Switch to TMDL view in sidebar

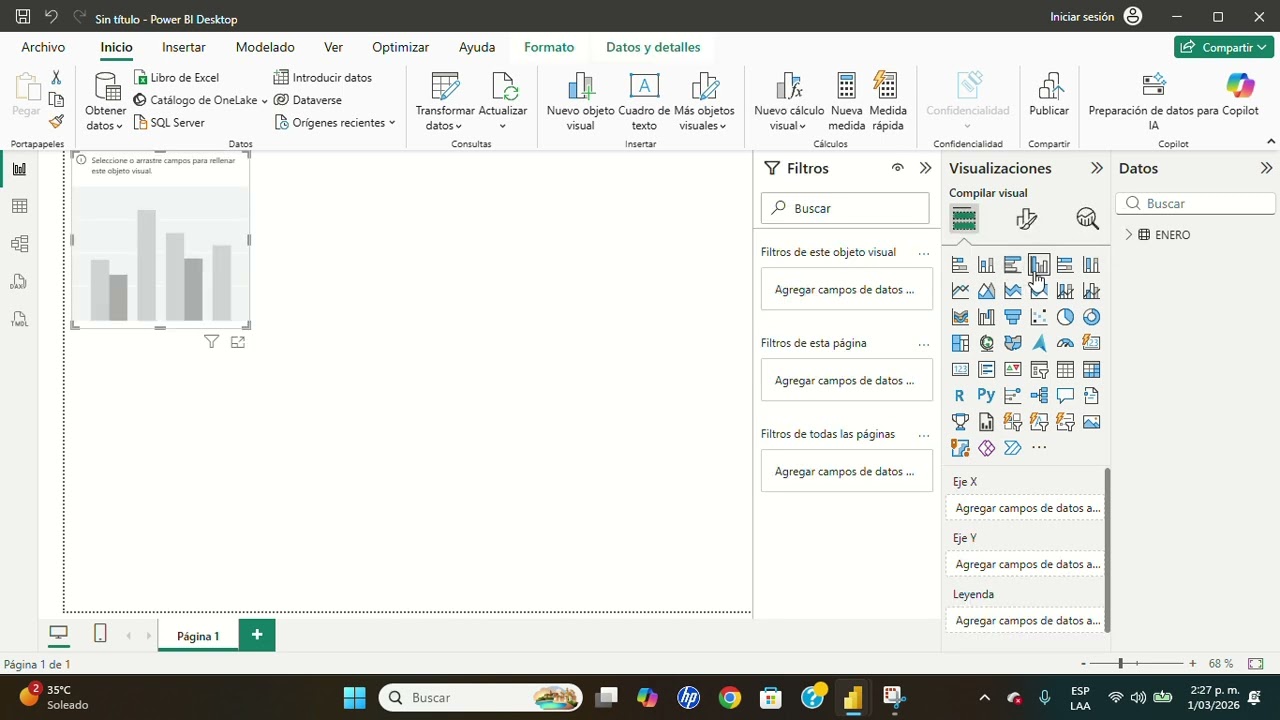19,320
